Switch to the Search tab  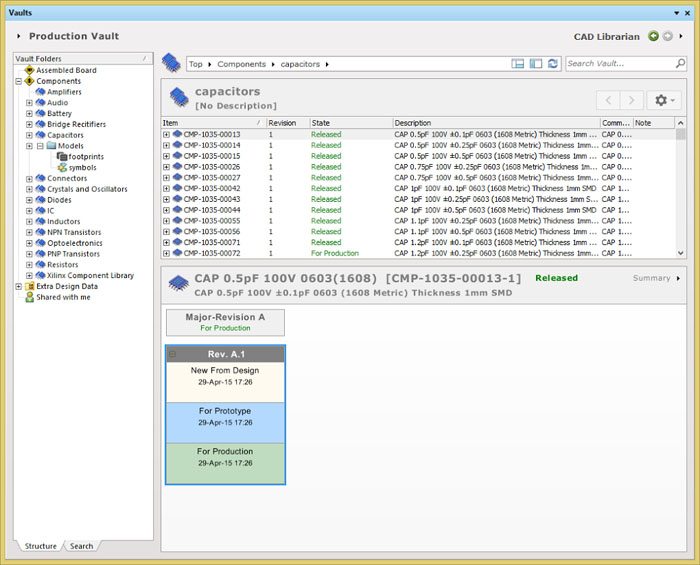click(x=81, y=546)
